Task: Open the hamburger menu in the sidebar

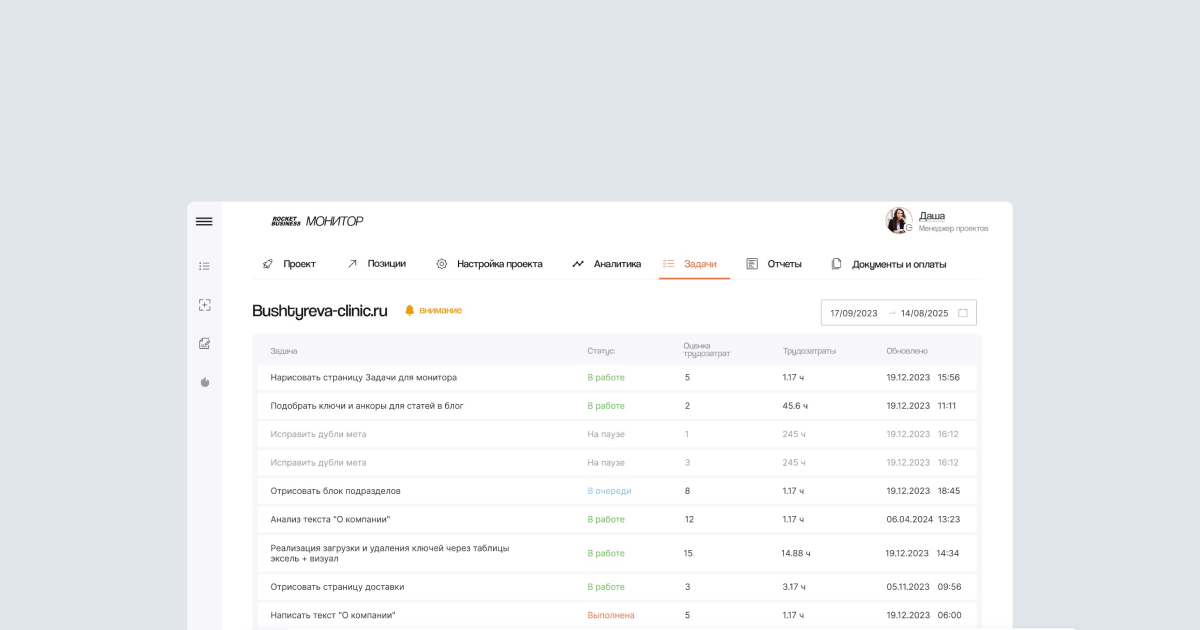Action: pyautogui.click(x=204, y=222)
